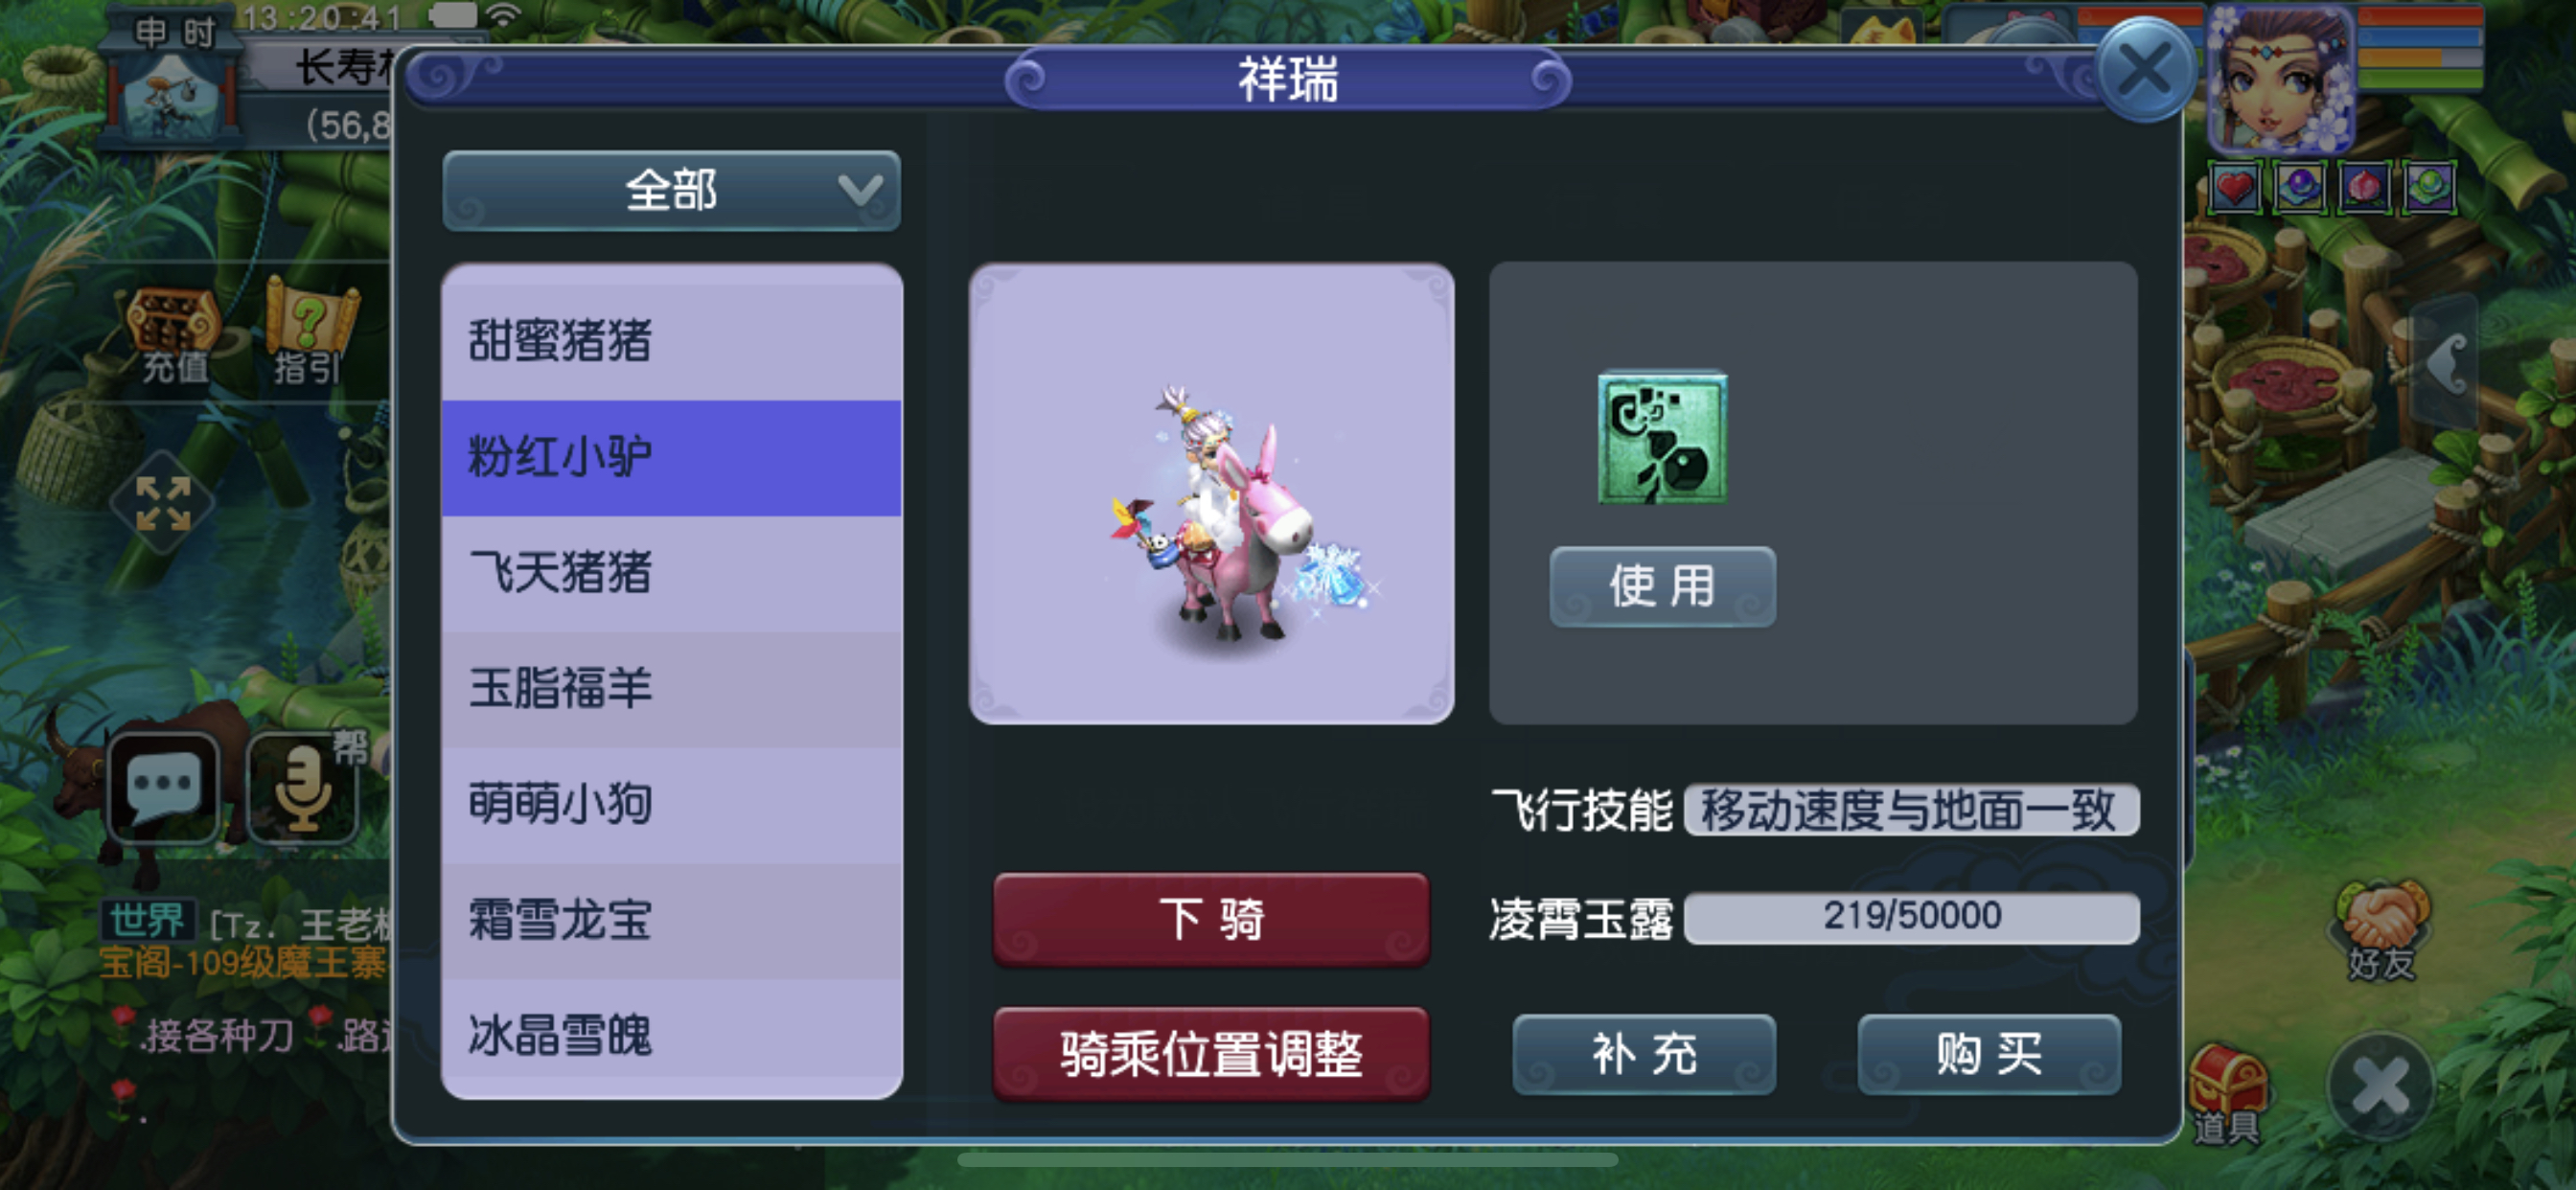
Task: Expand the 全部 category dropdown
Action: coord(671,190)
